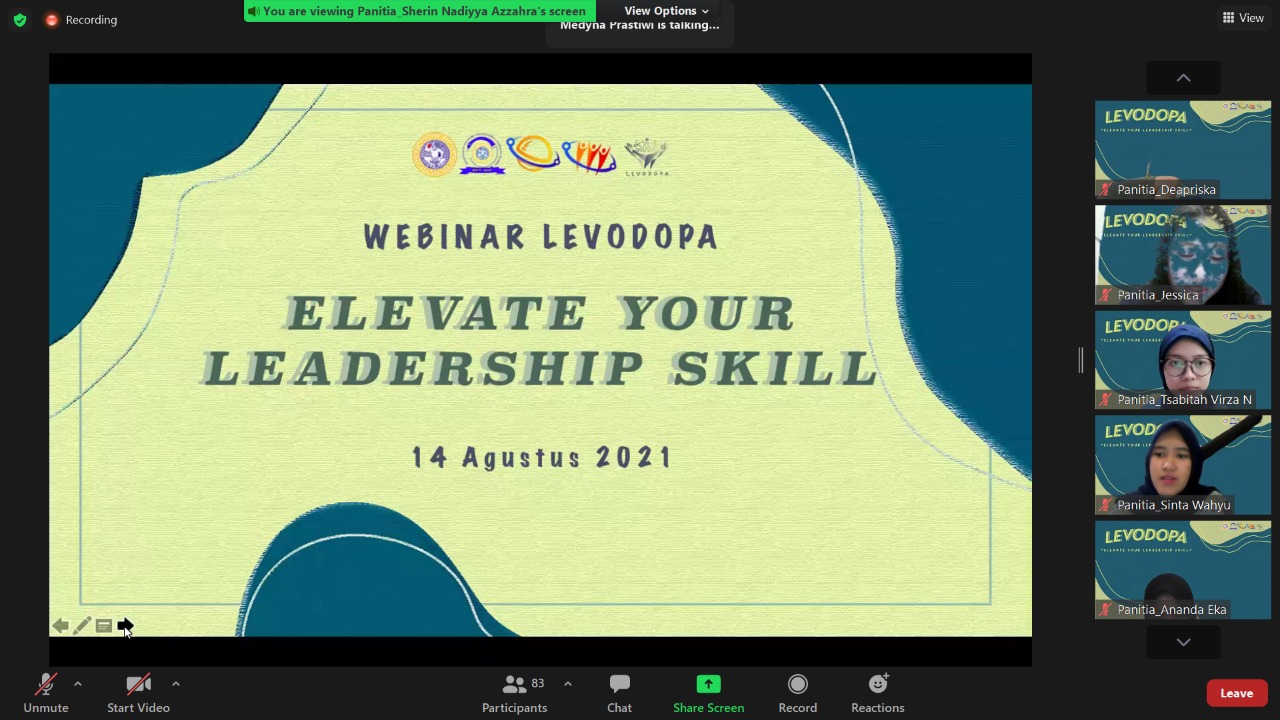
Task: Select Panitia_Jessica video thumbnail
Action: click(x=1183, y=254)
